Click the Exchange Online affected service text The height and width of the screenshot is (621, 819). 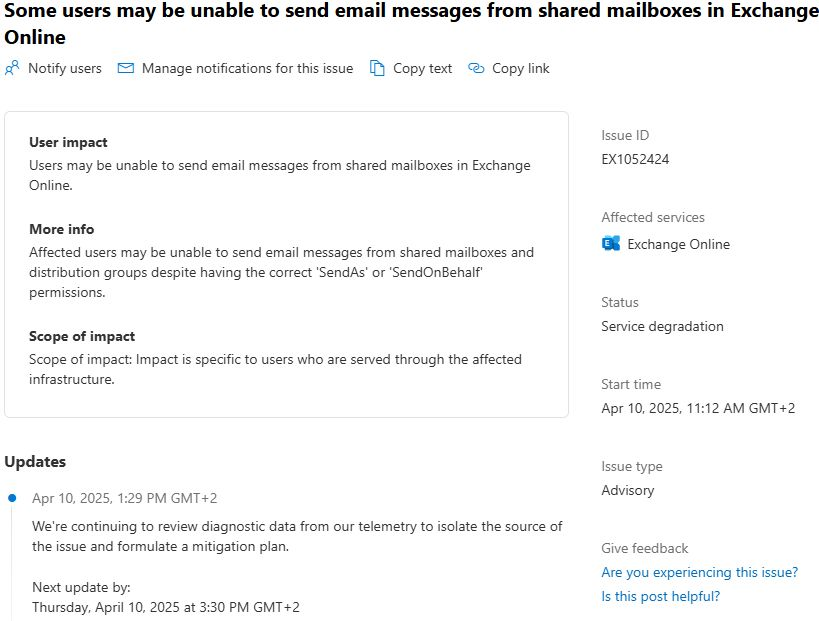coord(678,244)
